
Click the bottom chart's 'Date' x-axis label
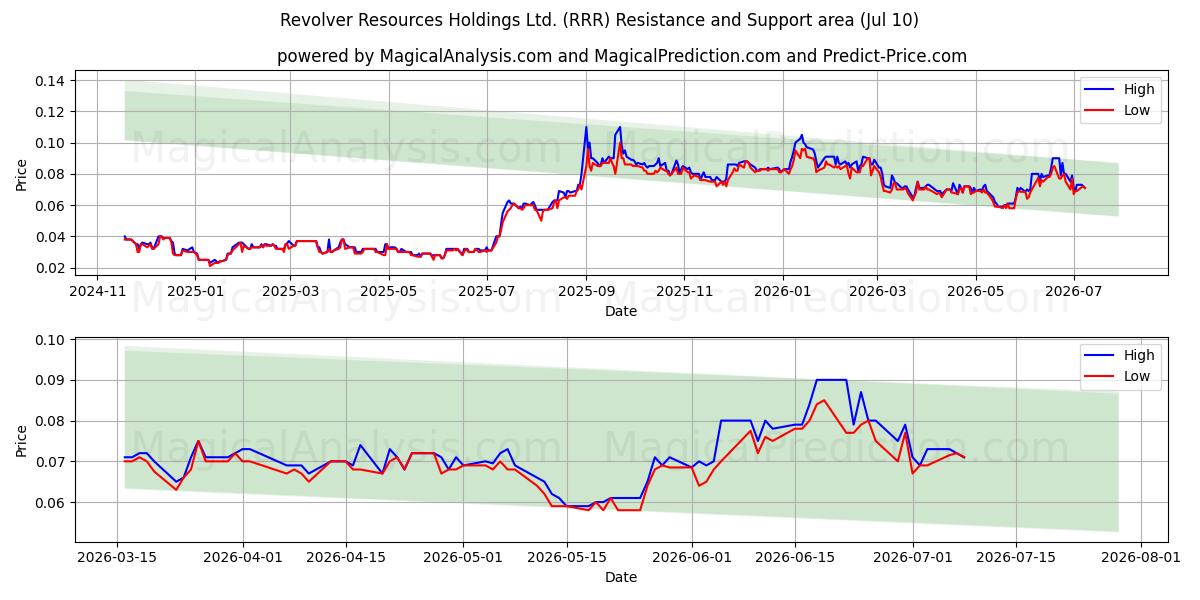click(x=621, y=577)
